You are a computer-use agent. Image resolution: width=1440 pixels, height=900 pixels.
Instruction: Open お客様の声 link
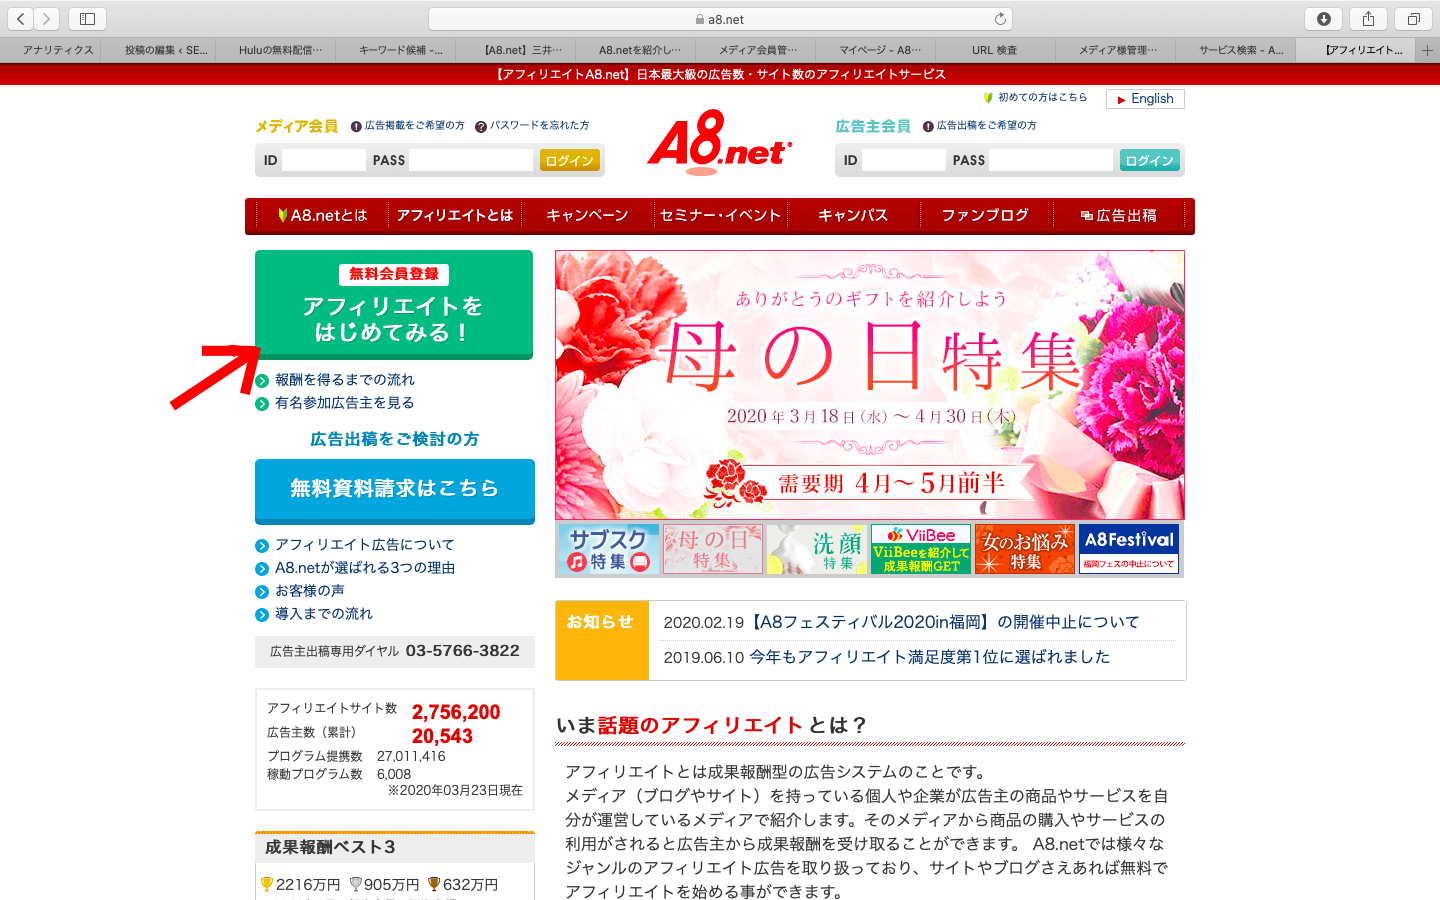click(310, 591)
